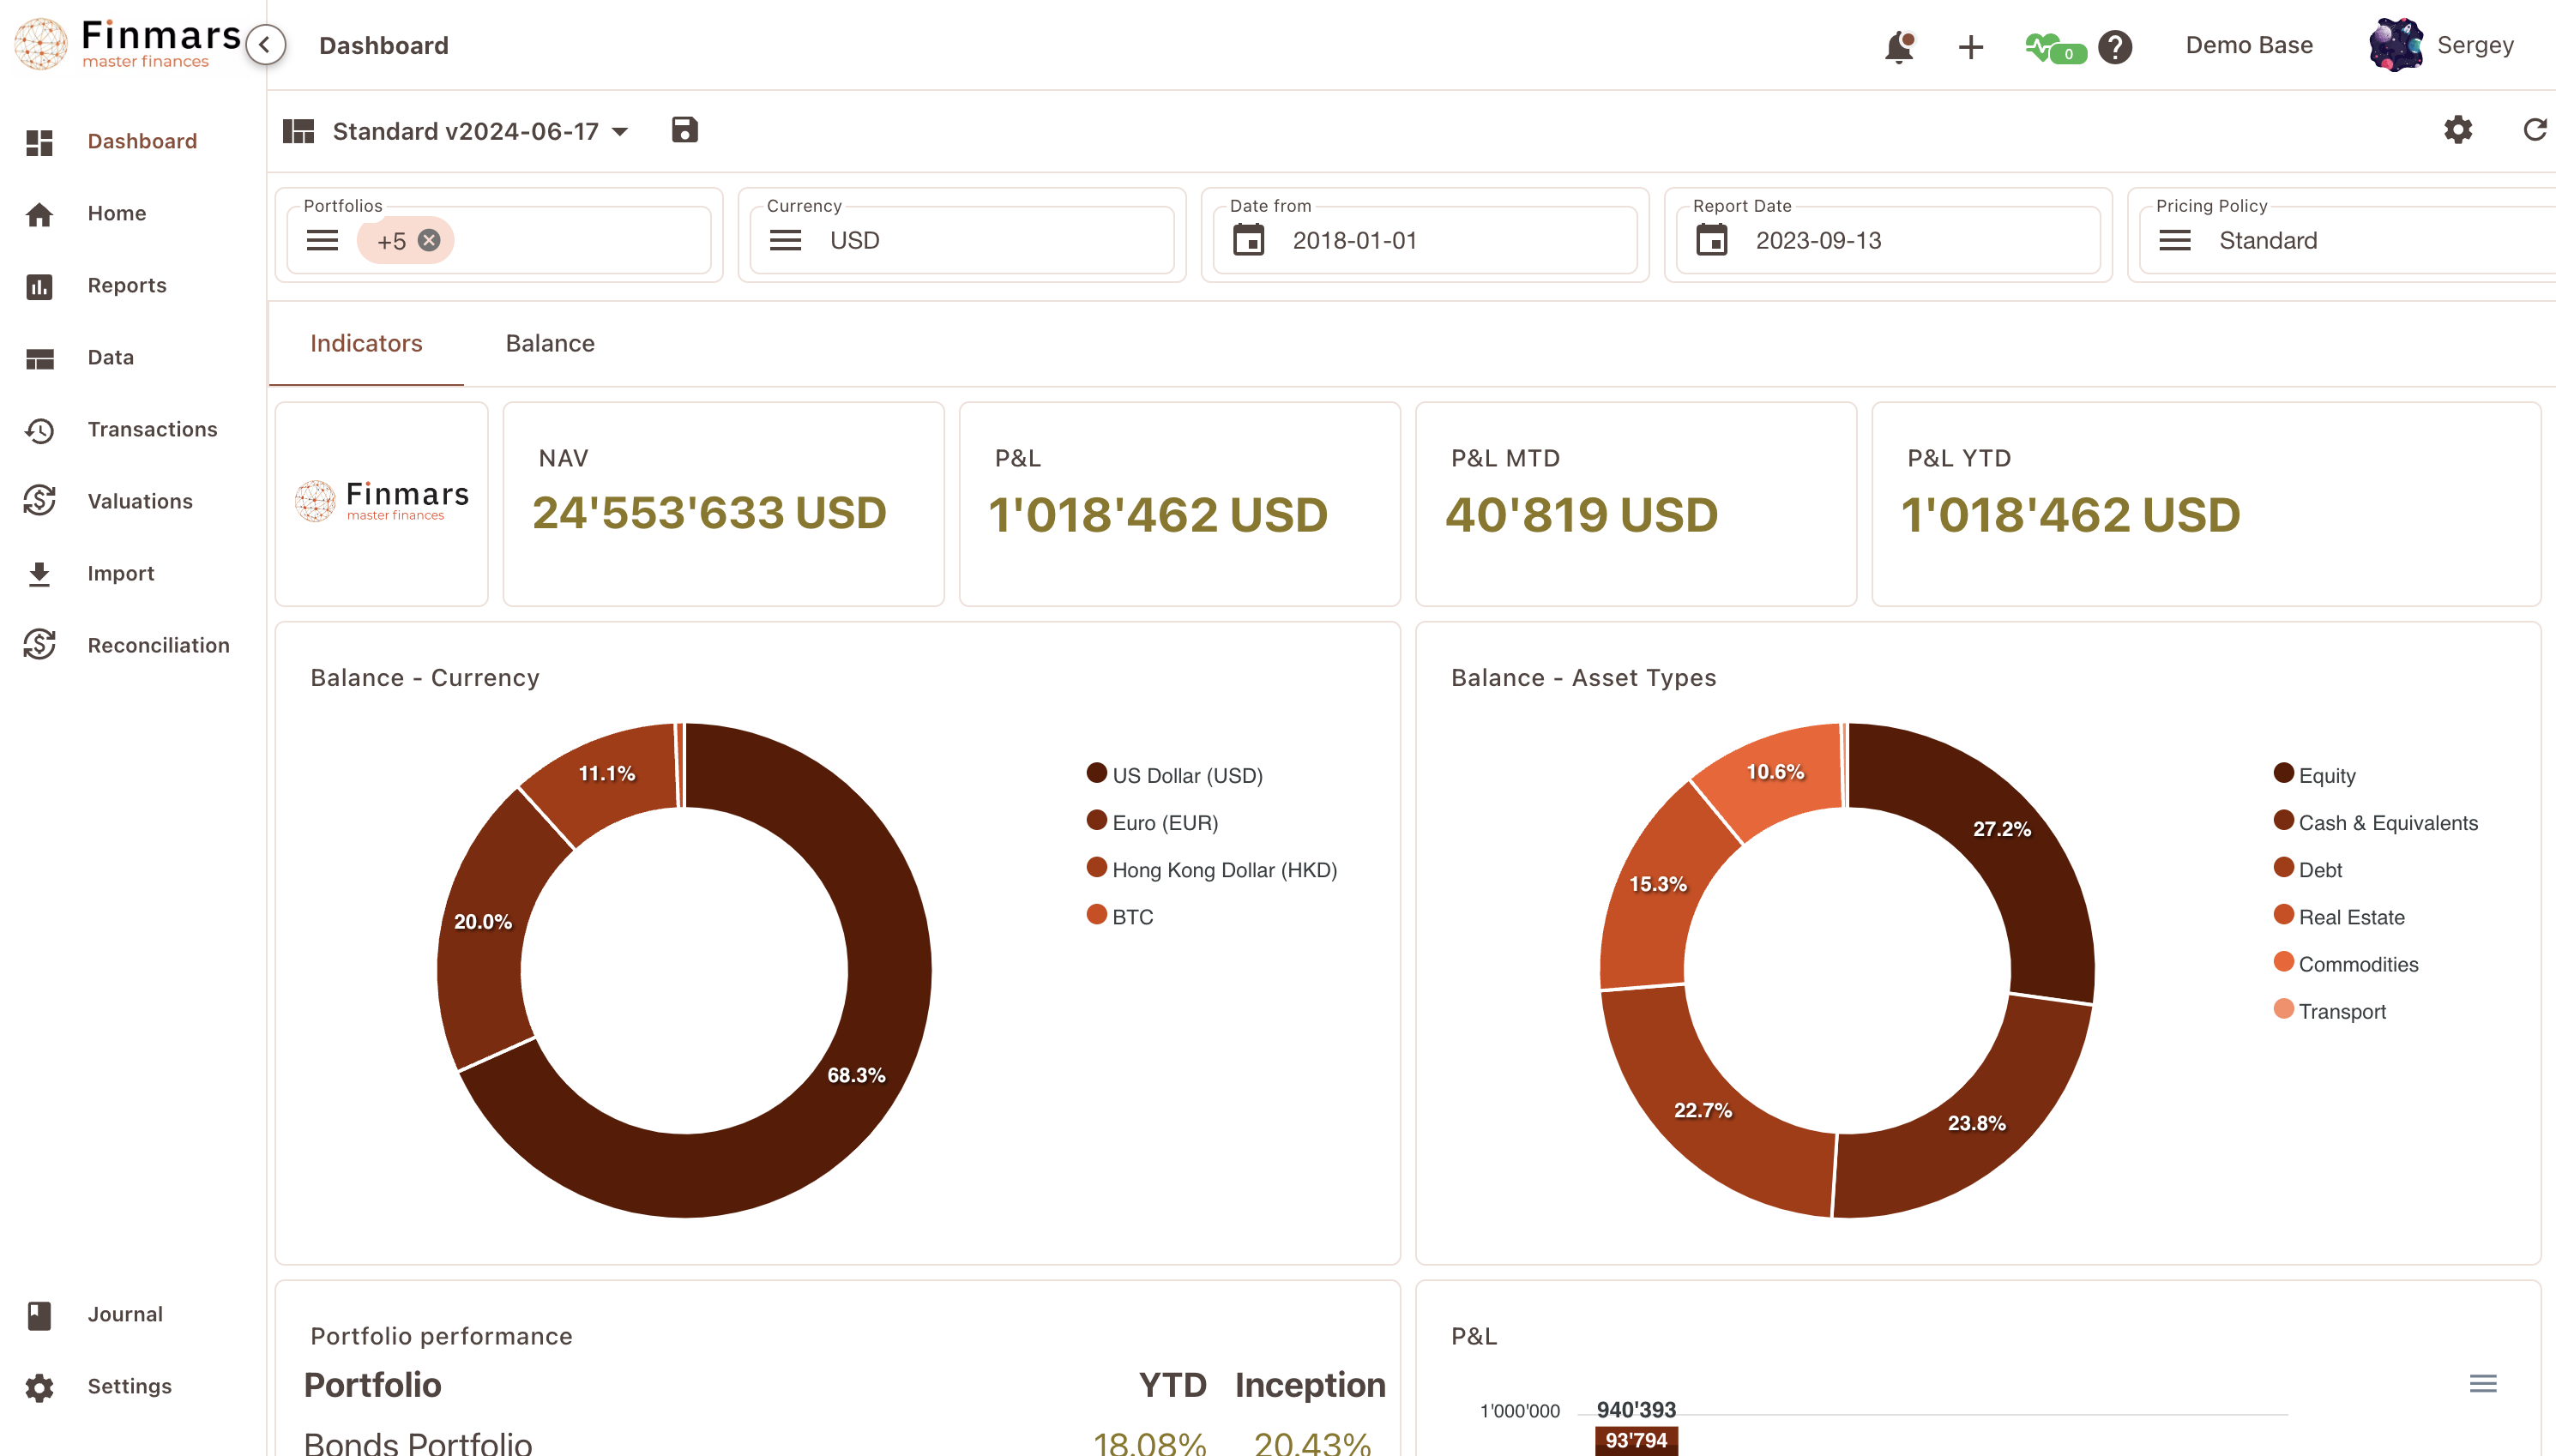Click the Report Date 2023-09-13 field
2556x1456 pixels.
pyautogui.click(x=1887, y=240)
